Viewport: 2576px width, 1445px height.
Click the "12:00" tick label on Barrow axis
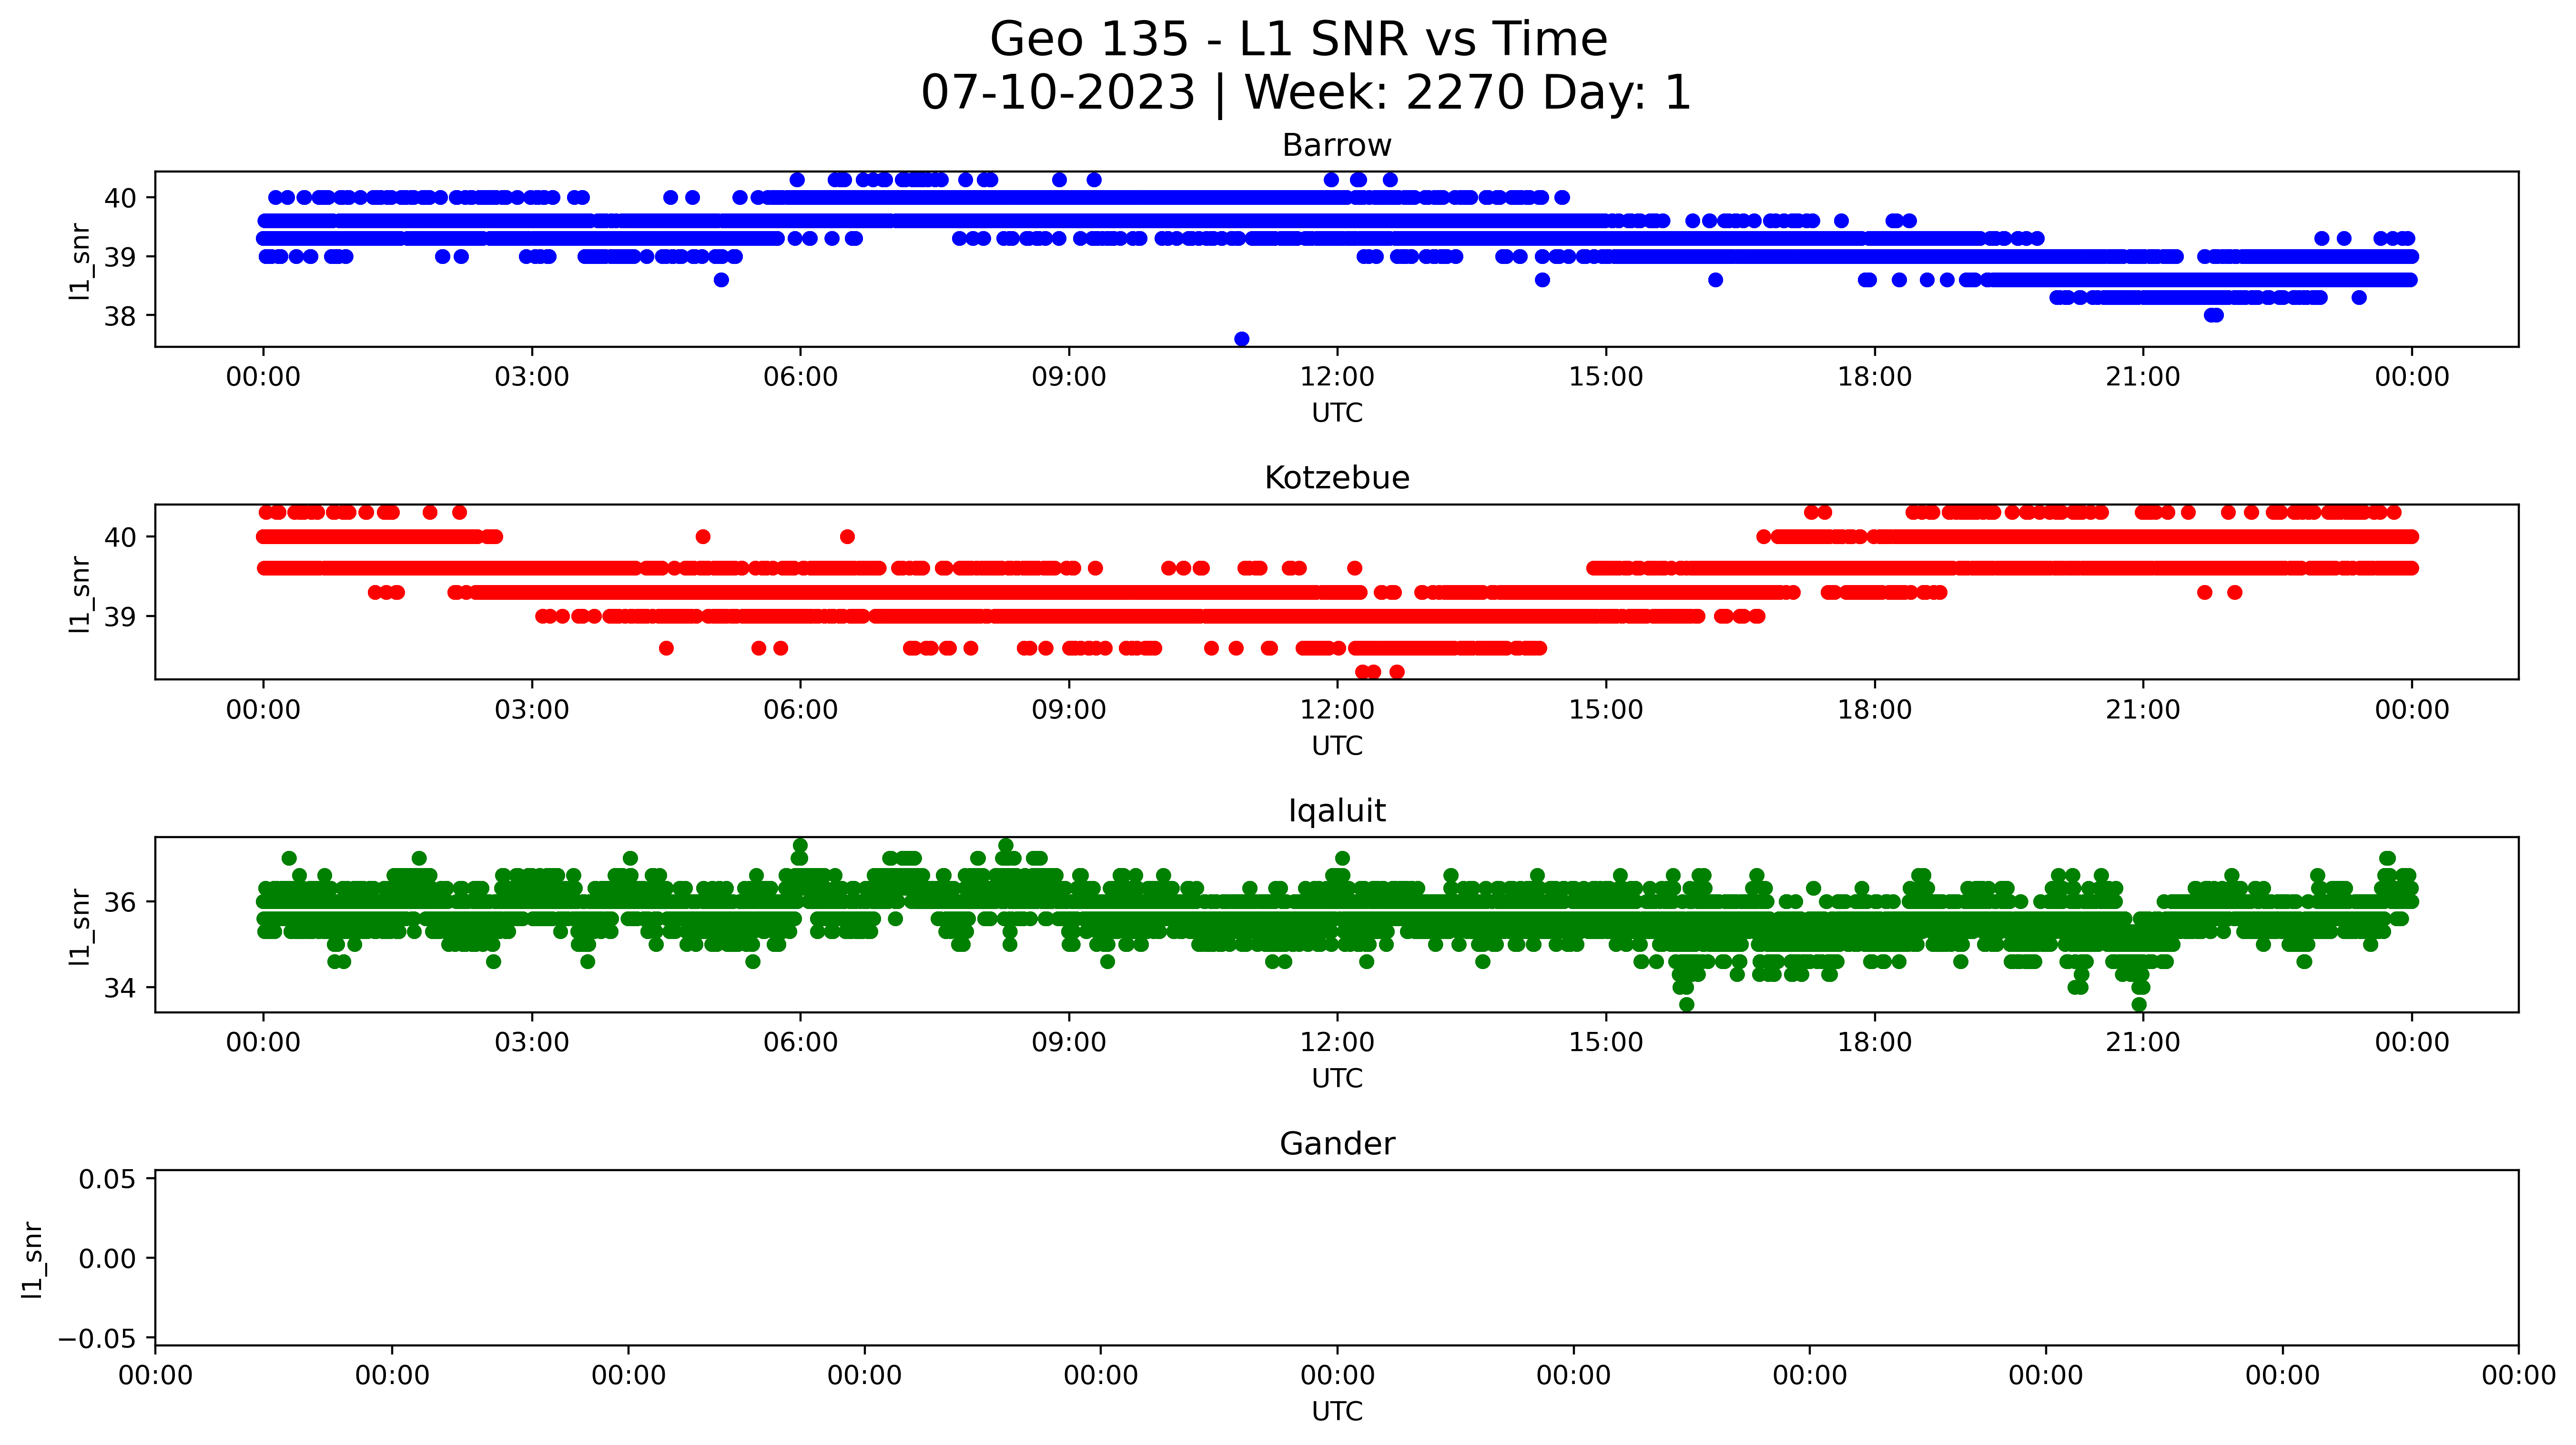1337,378
